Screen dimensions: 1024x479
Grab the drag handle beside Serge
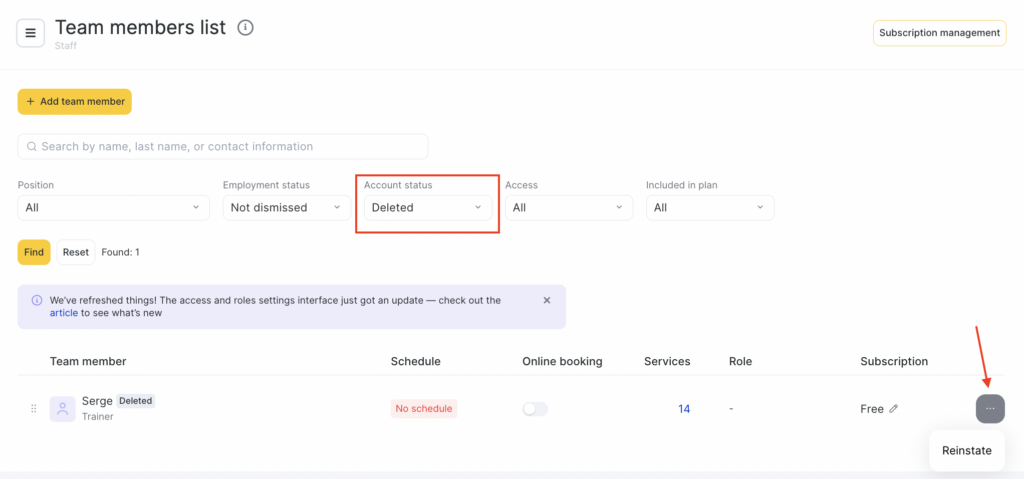33,409
